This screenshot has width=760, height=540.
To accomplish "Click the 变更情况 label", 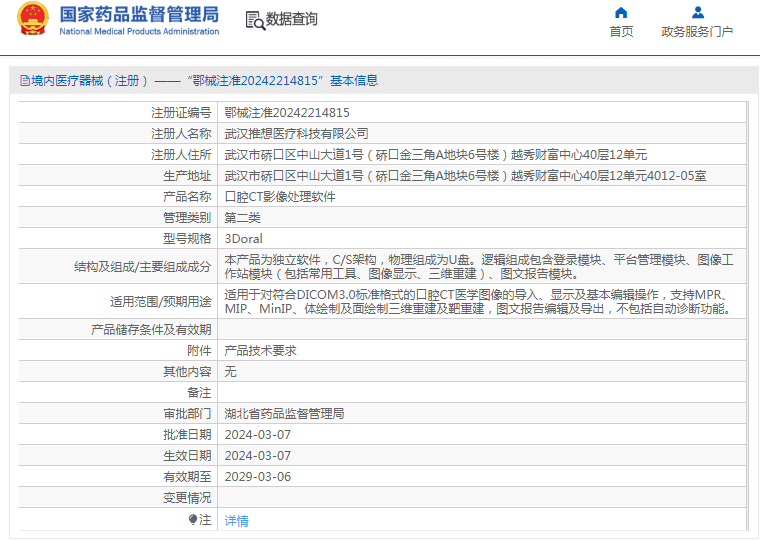I will [x=187, y=498].
